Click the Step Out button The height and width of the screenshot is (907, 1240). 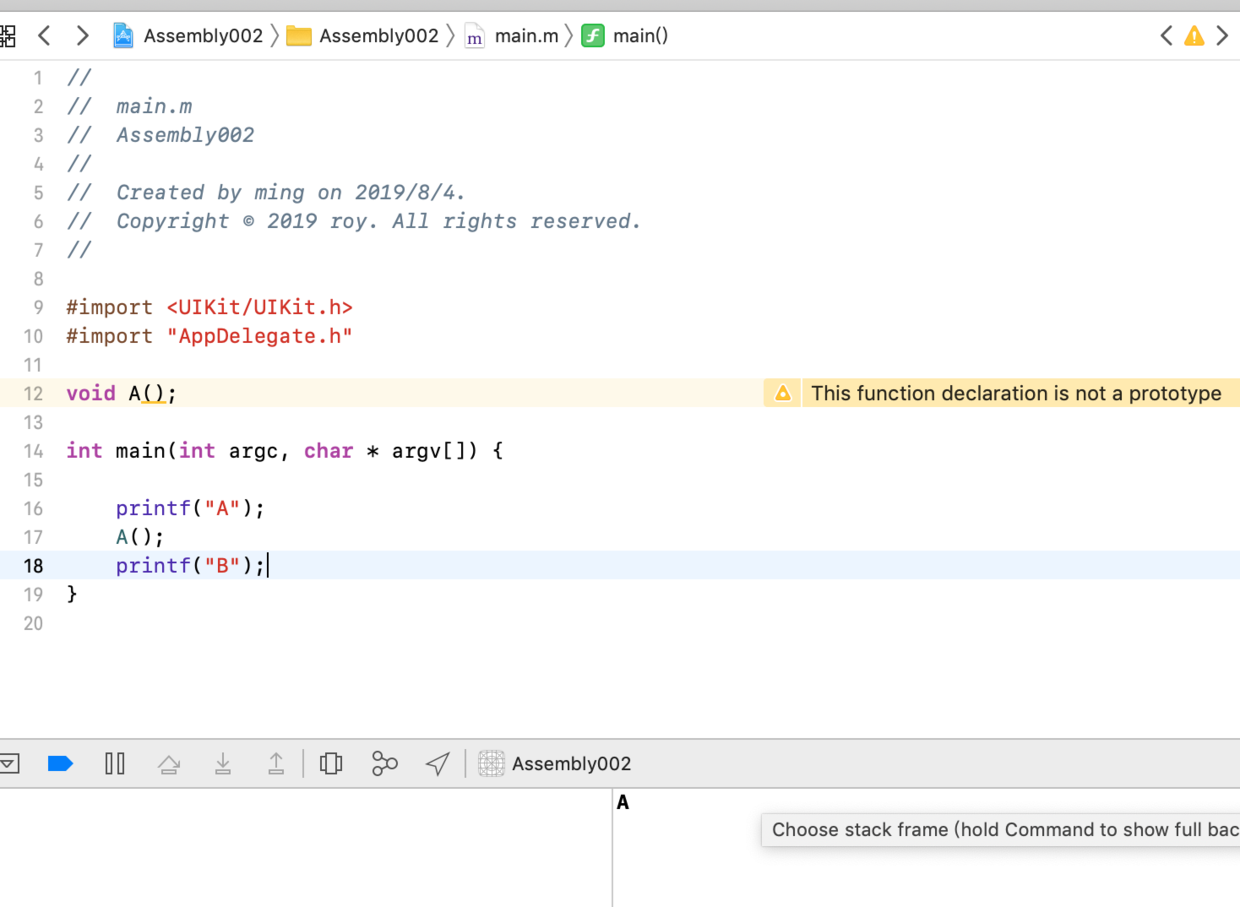pyautogui.click(x=276, y=764)
